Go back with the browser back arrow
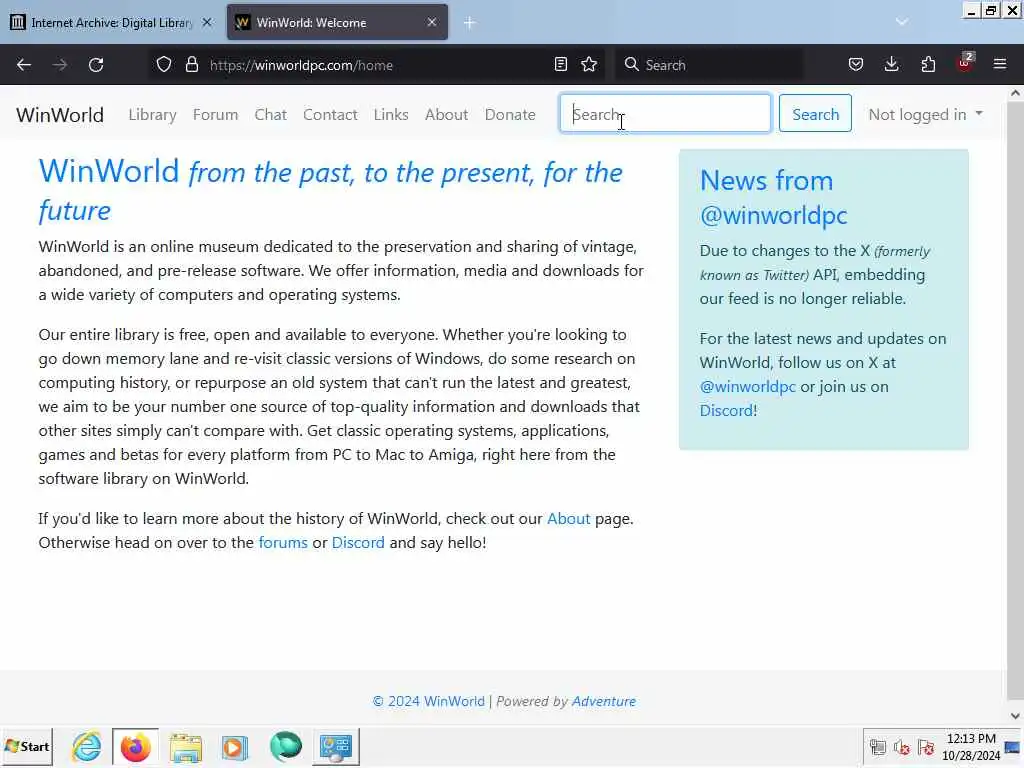Image resolution: width=1024 pixels, height=768 pixels. click(x=24, y=65)
